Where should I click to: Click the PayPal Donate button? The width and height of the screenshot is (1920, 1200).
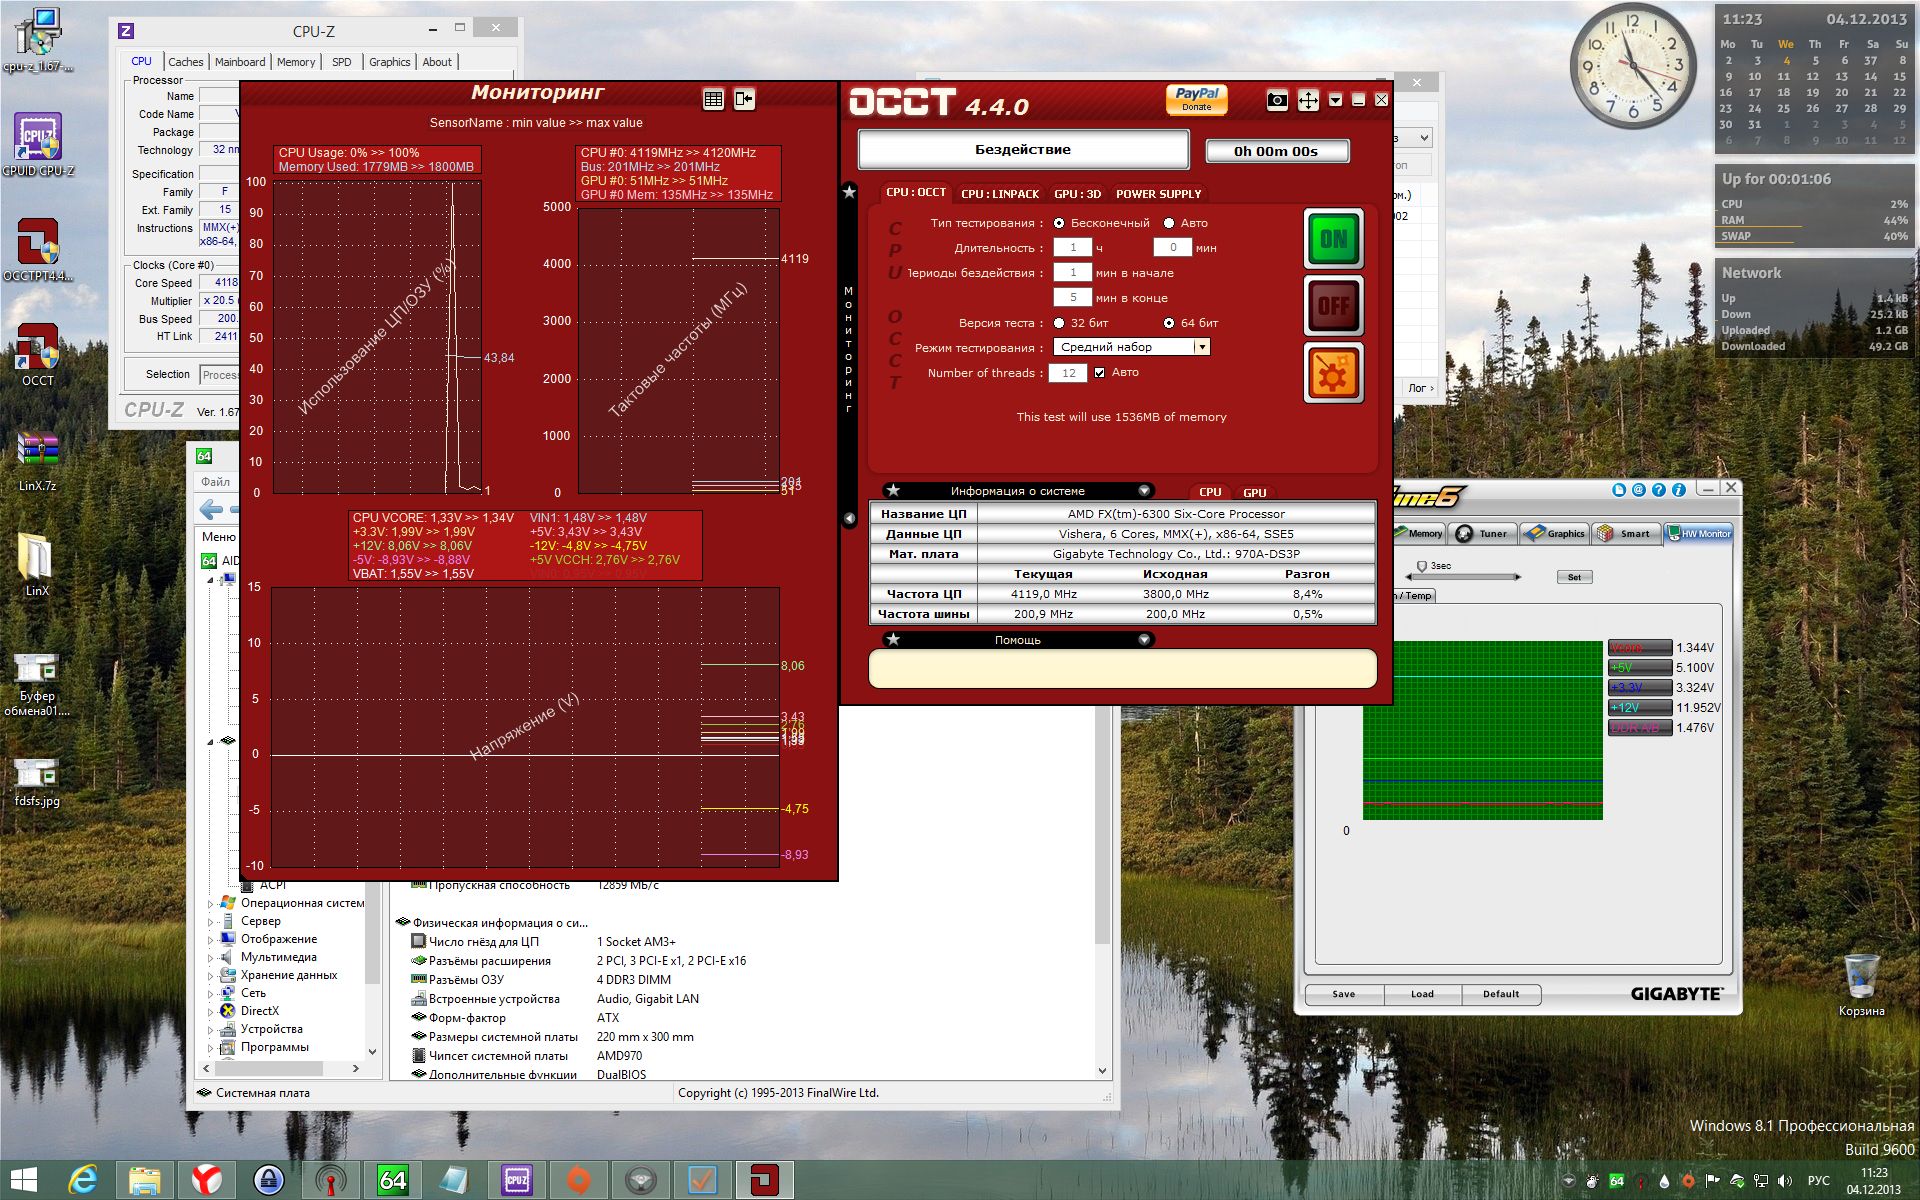[x=1196, y=99]
